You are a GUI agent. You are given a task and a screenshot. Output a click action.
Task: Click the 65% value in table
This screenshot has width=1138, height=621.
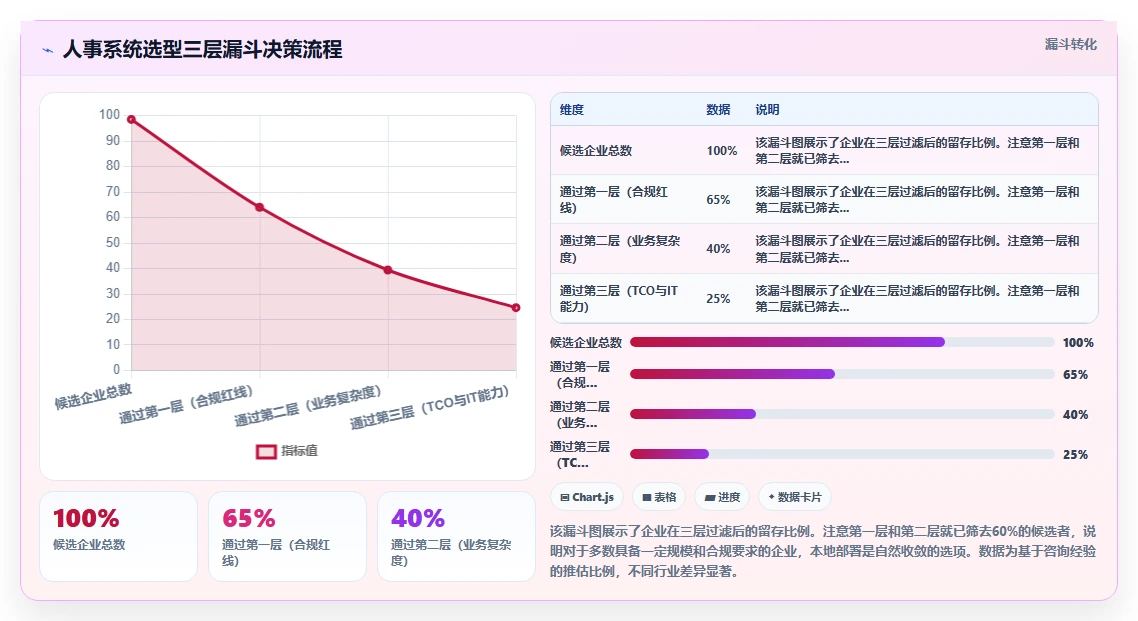[719, 200]
